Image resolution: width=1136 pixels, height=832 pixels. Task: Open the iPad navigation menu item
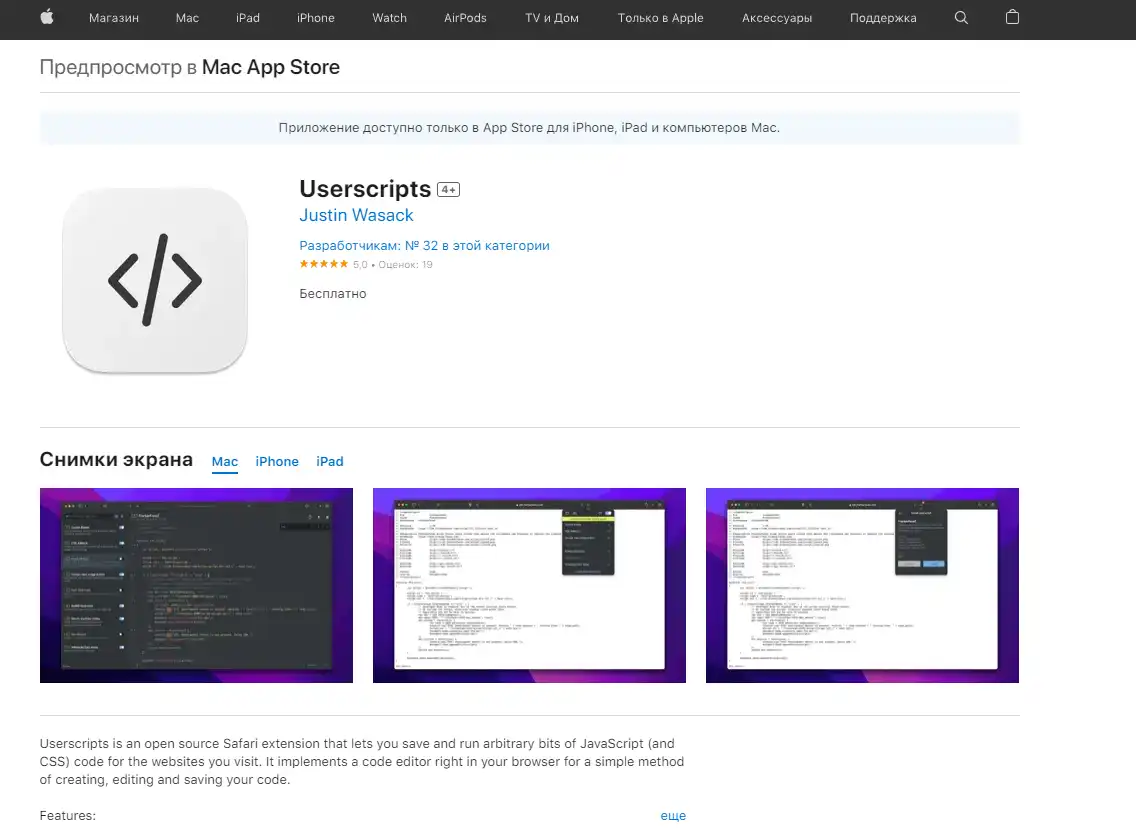pos(248,17)
